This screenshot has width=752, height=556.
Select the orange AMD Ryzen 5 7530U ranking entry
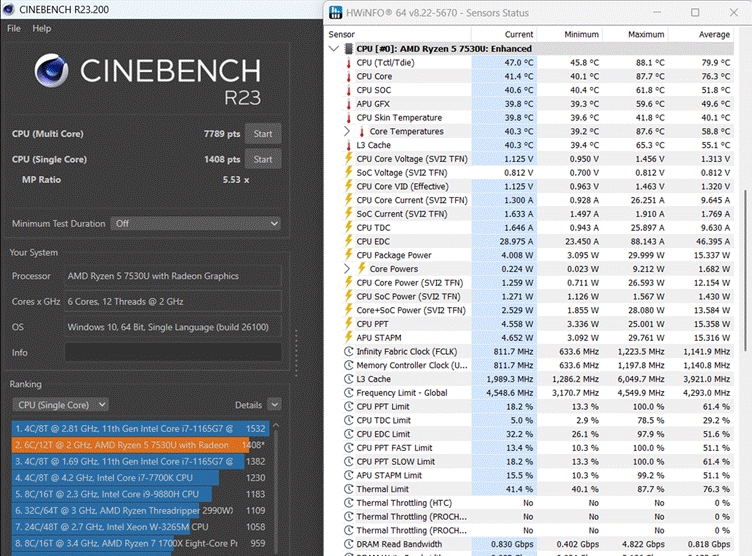click(x=141, y=445)
